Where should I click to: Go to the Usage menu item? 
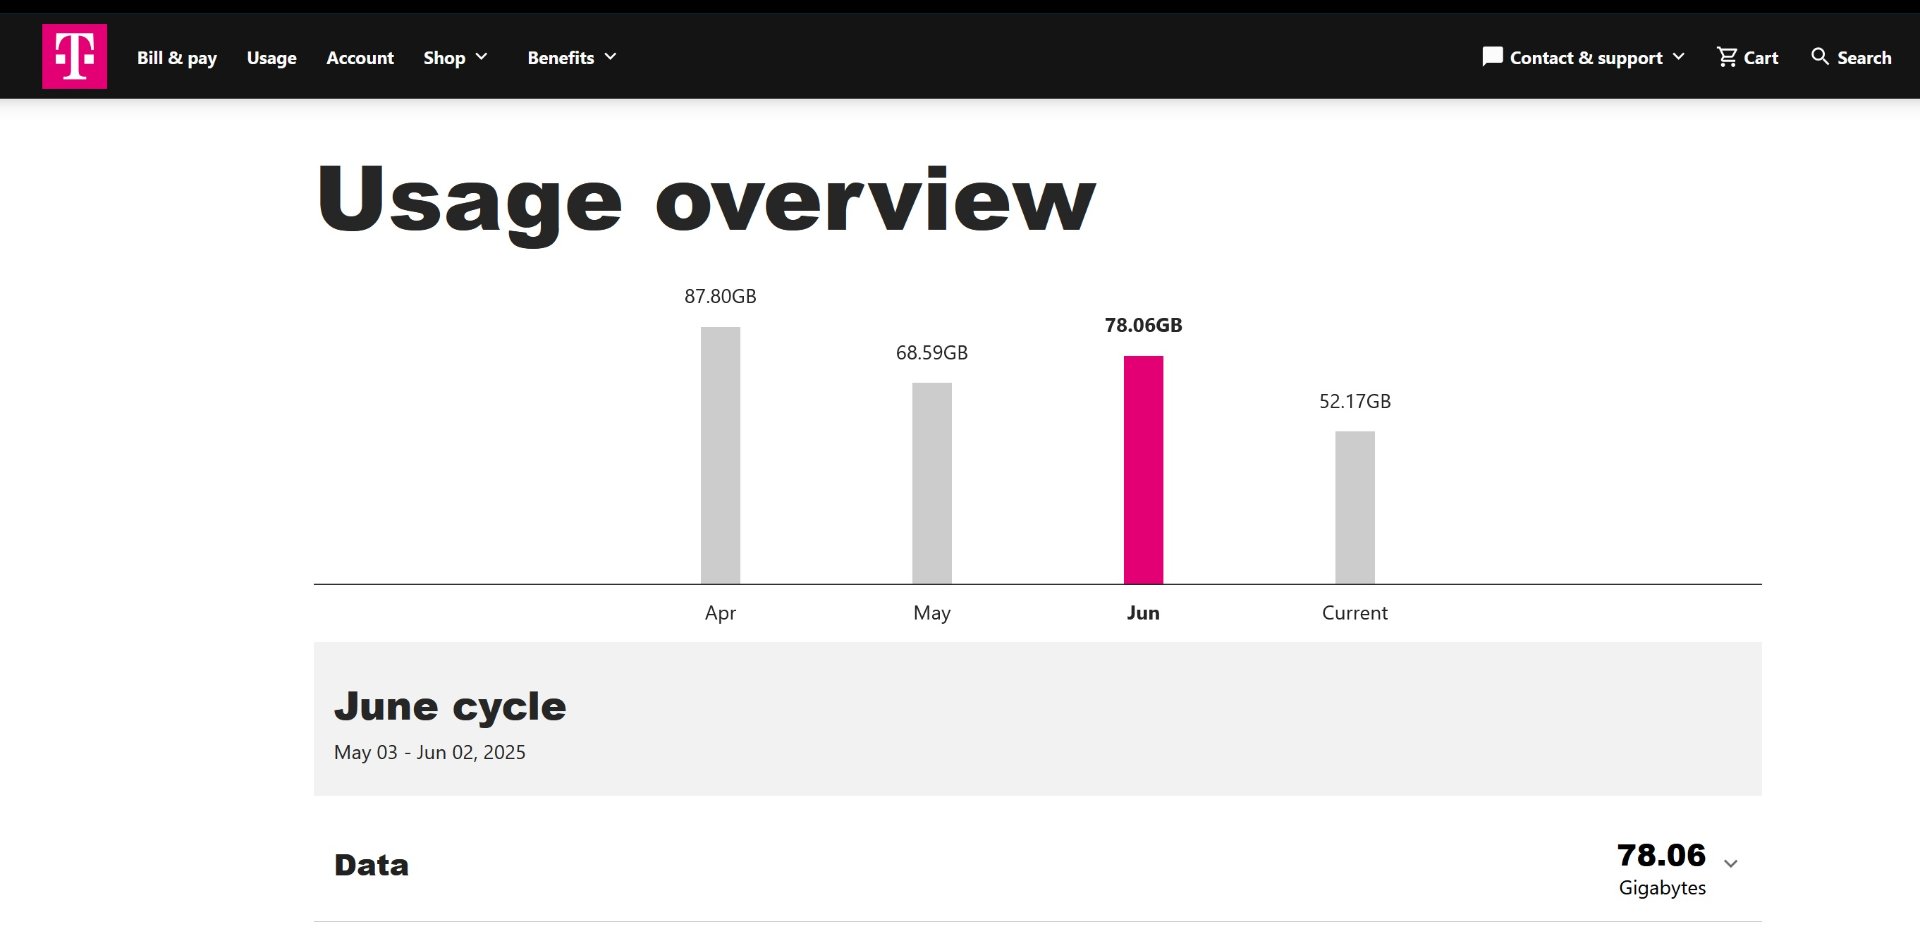[x=272, y=58]
